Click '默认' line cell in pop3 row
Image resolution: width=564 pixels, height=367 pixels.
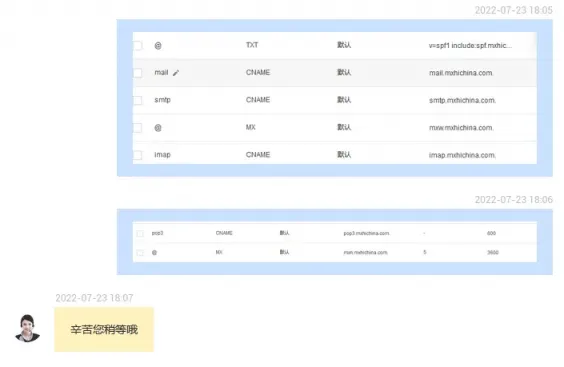285,233
